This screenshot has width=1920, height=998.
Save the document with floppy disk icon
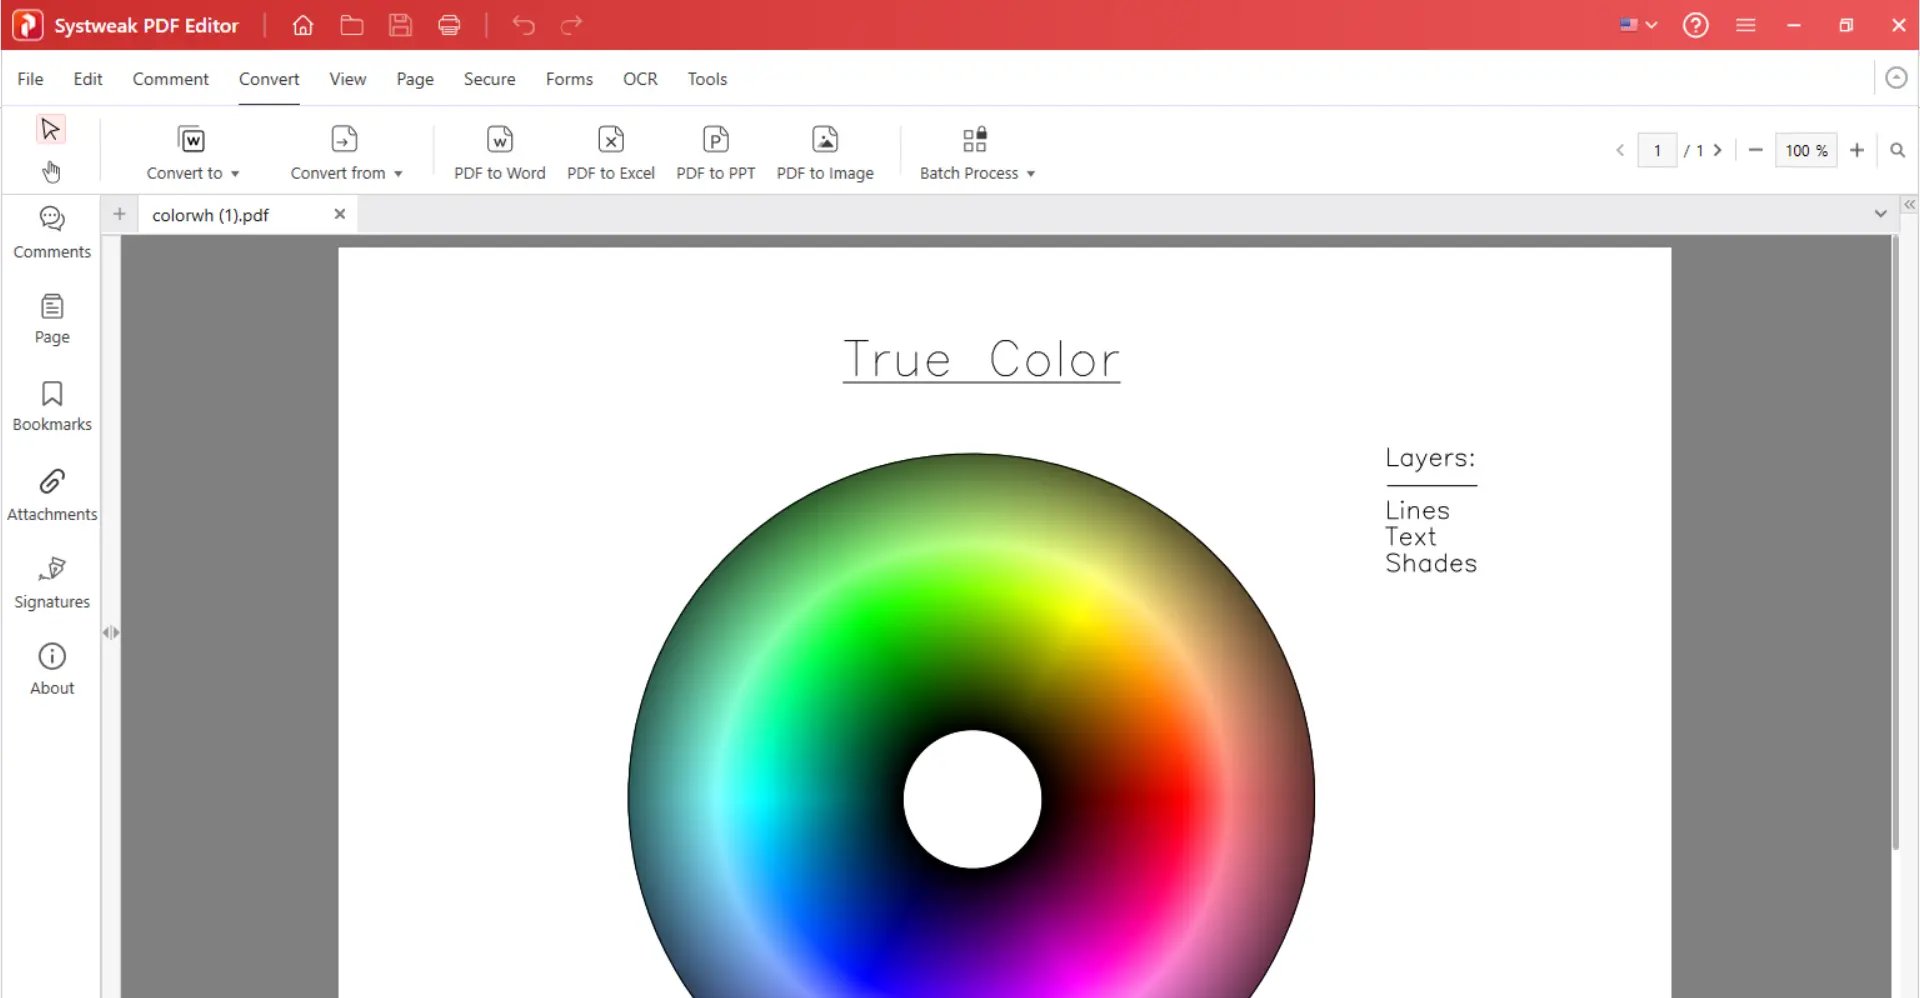pos(401,25)
